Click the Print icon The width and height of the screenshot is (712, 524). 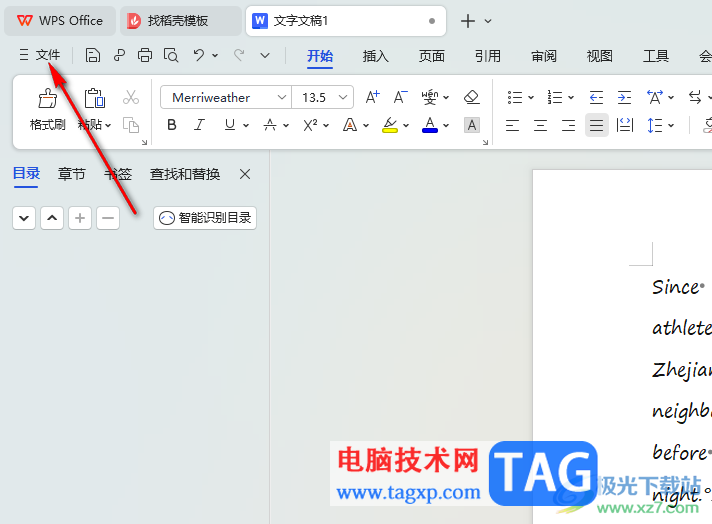point(145,55)
